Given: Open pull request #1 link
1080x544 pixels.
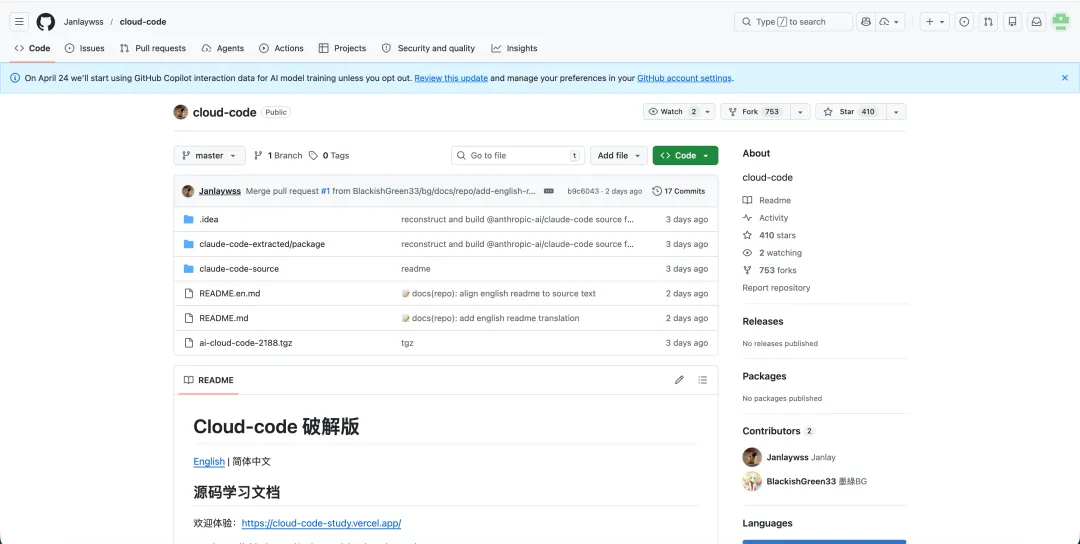Looking at the screenshot, I should click(325, 191).
